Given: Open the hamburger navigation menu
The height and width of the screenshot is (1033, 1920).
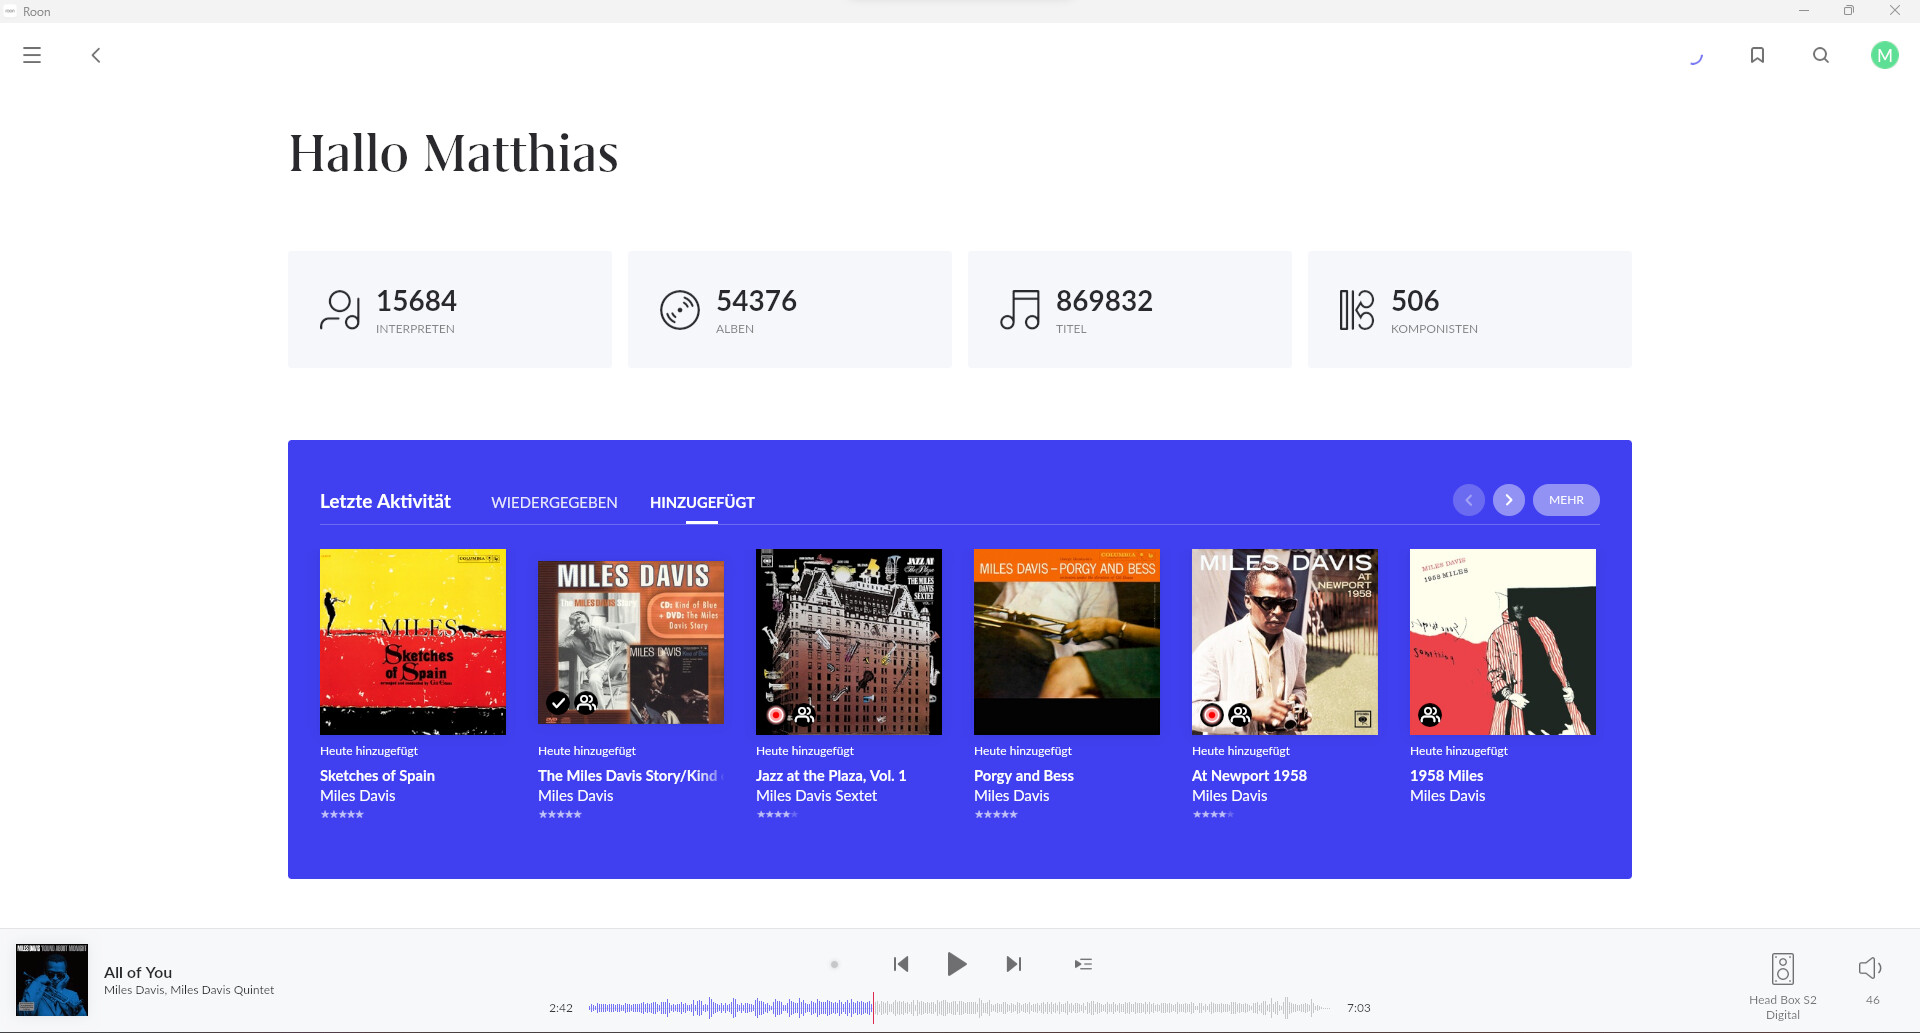Looking at the screenshot, I should [32, 55].
